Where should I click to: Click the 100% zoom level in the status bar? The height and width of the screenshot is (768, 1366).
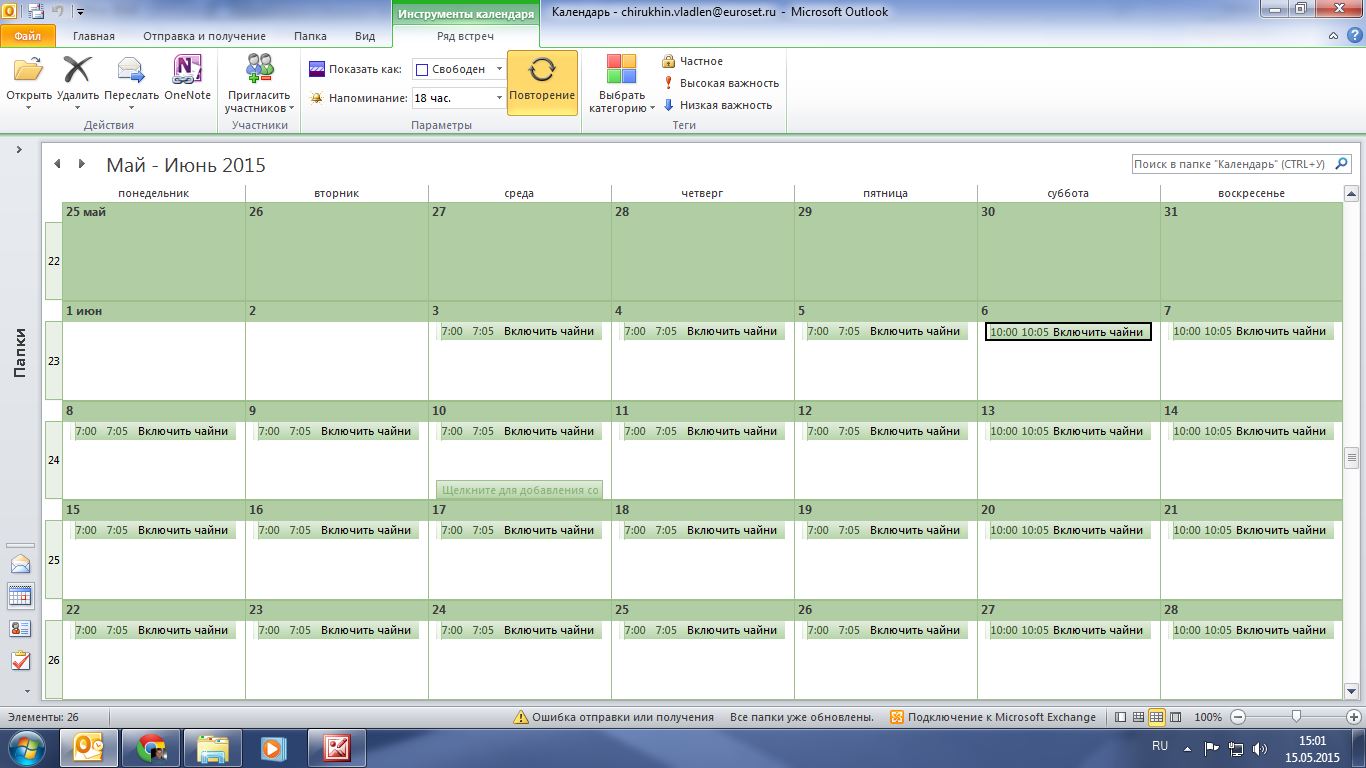1208,717
